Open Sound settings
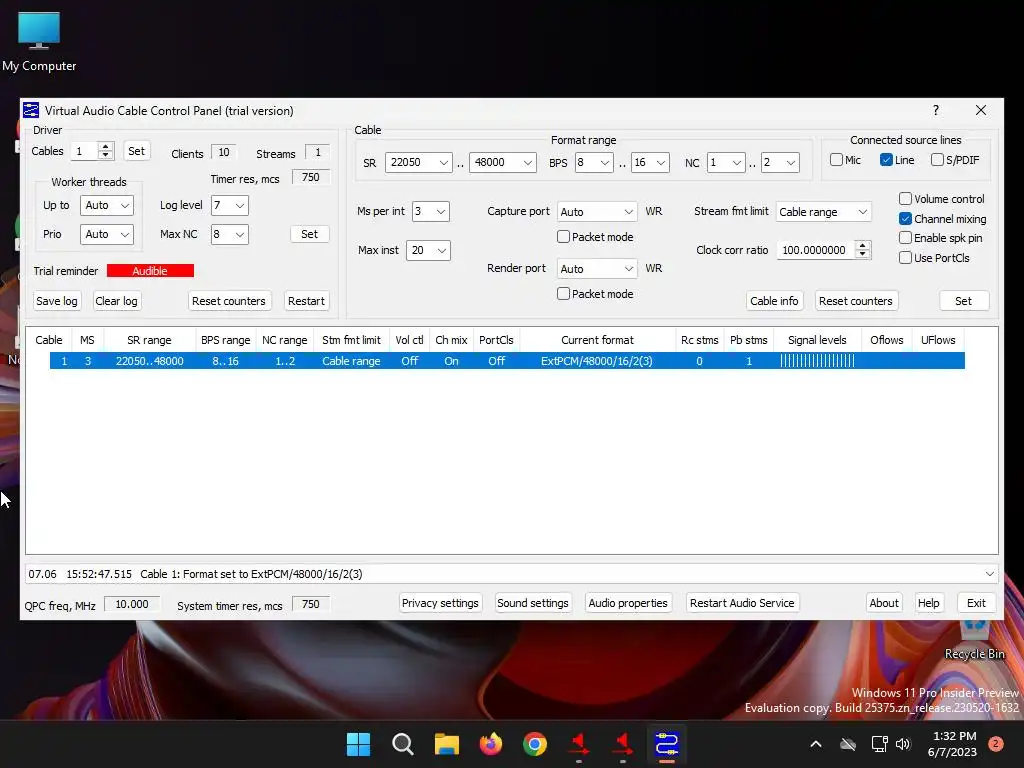The width and height of the screenshot is (1024, 768). pos(533,603)
